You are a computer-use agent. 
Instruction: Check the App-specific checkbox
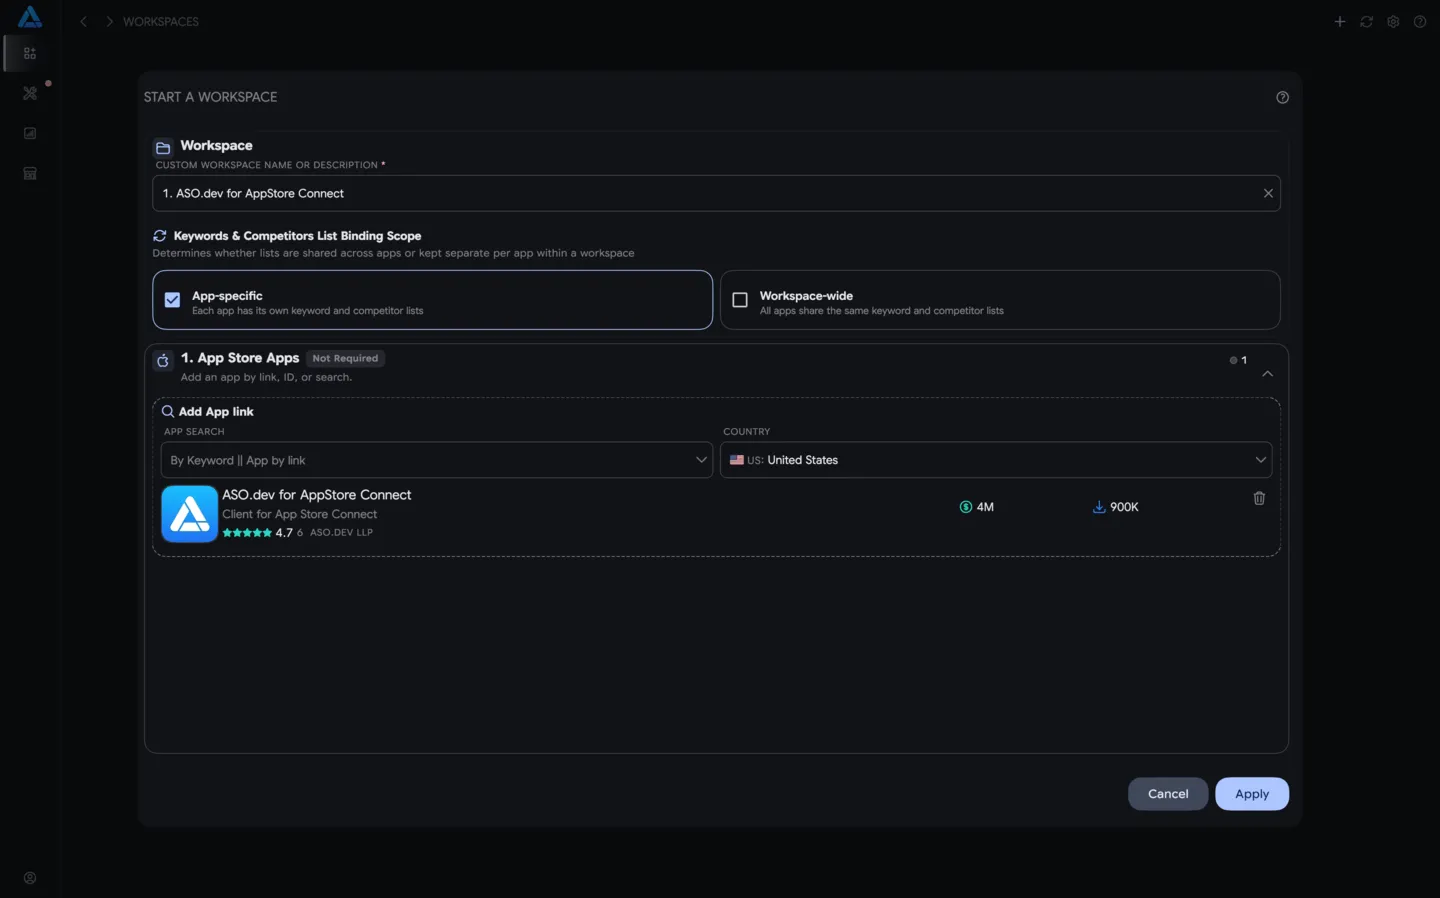tap(172, 300)
